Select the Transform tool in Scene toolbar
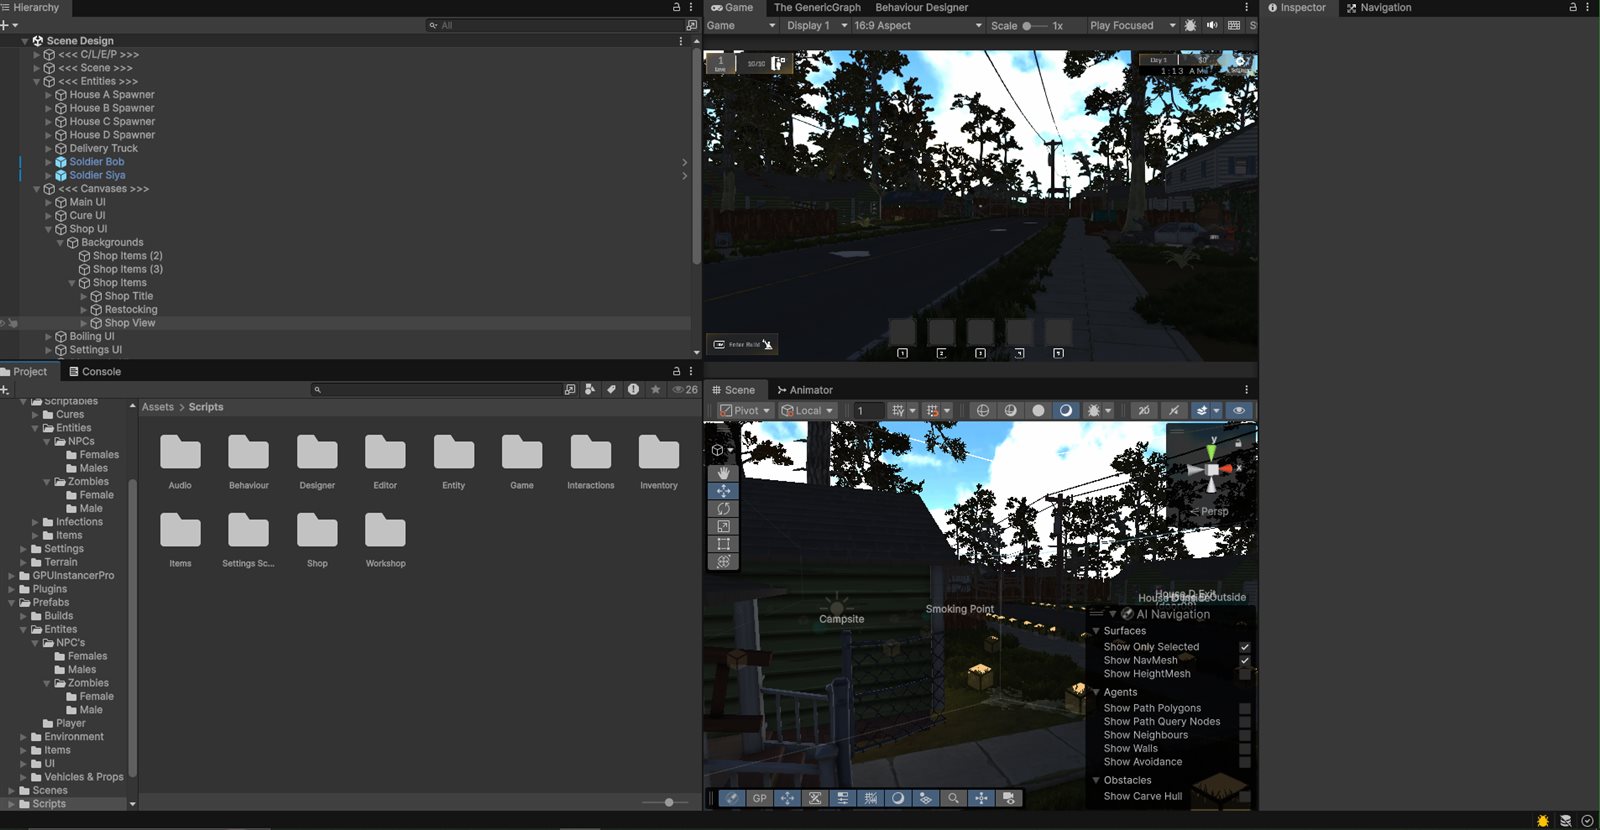The image size is (1600, 830). pyautogui.click(x=723, y=562)
